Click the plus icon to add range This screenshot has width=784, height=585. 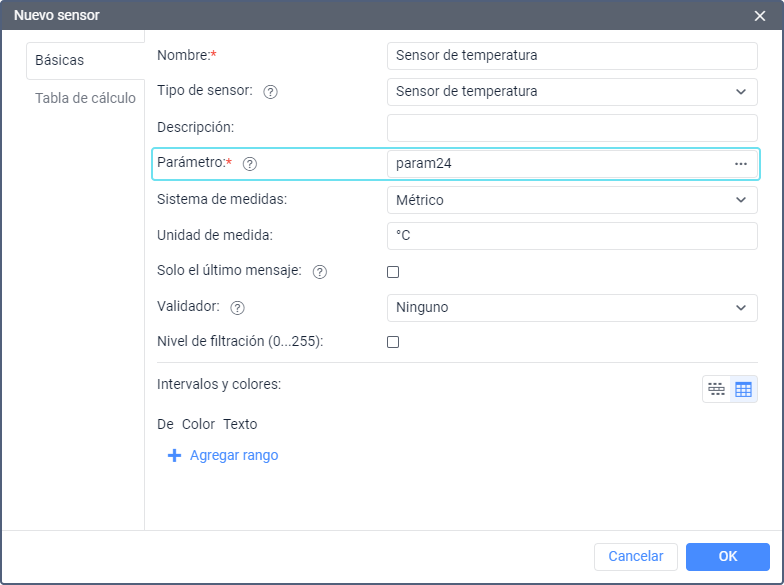(x=174, y=455)
